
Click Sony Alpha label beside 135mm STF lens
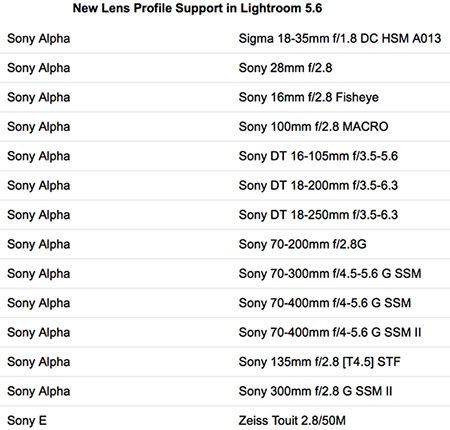click(x=39, y=362)
